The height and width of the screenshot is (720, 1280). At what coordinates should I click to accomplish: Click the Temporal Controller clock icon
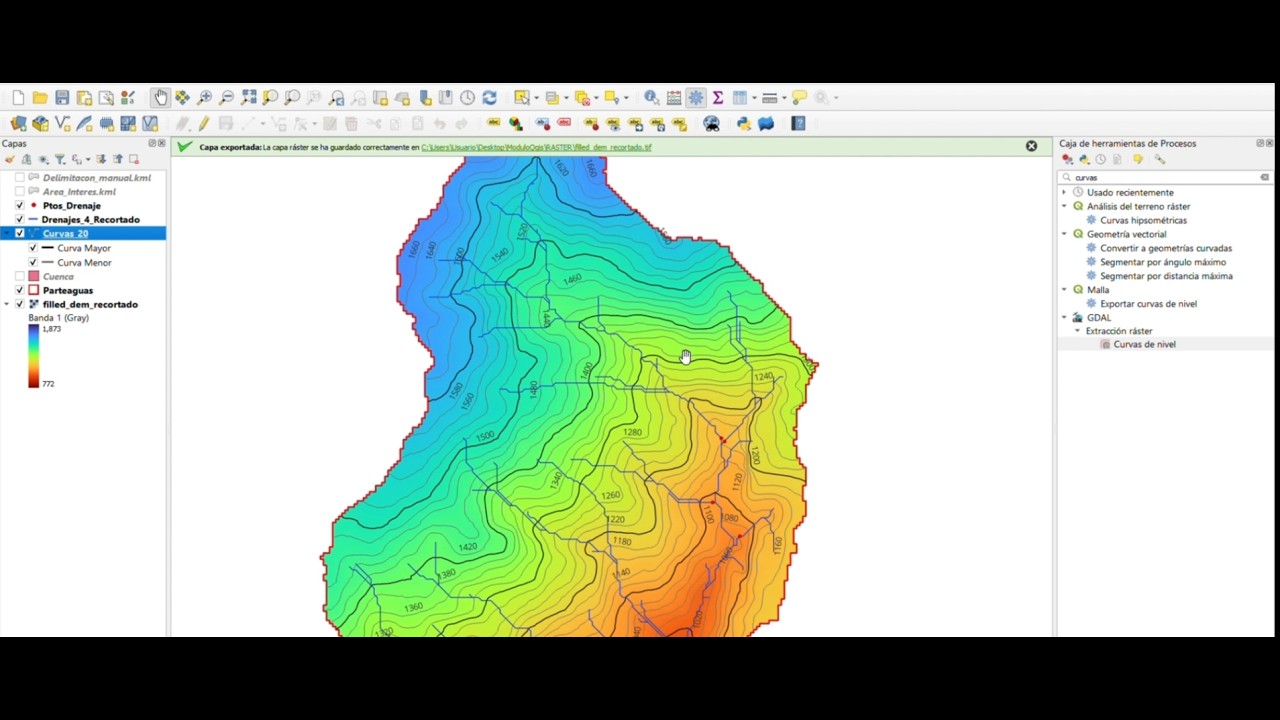tap(467, 98)
